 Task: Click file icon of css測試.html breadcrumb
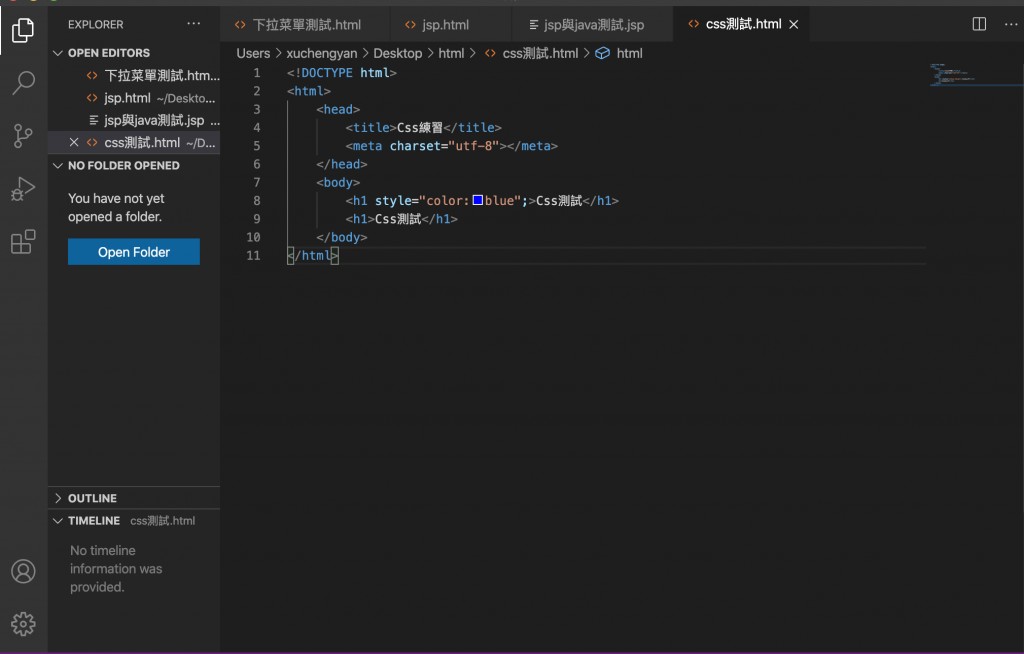490,53
